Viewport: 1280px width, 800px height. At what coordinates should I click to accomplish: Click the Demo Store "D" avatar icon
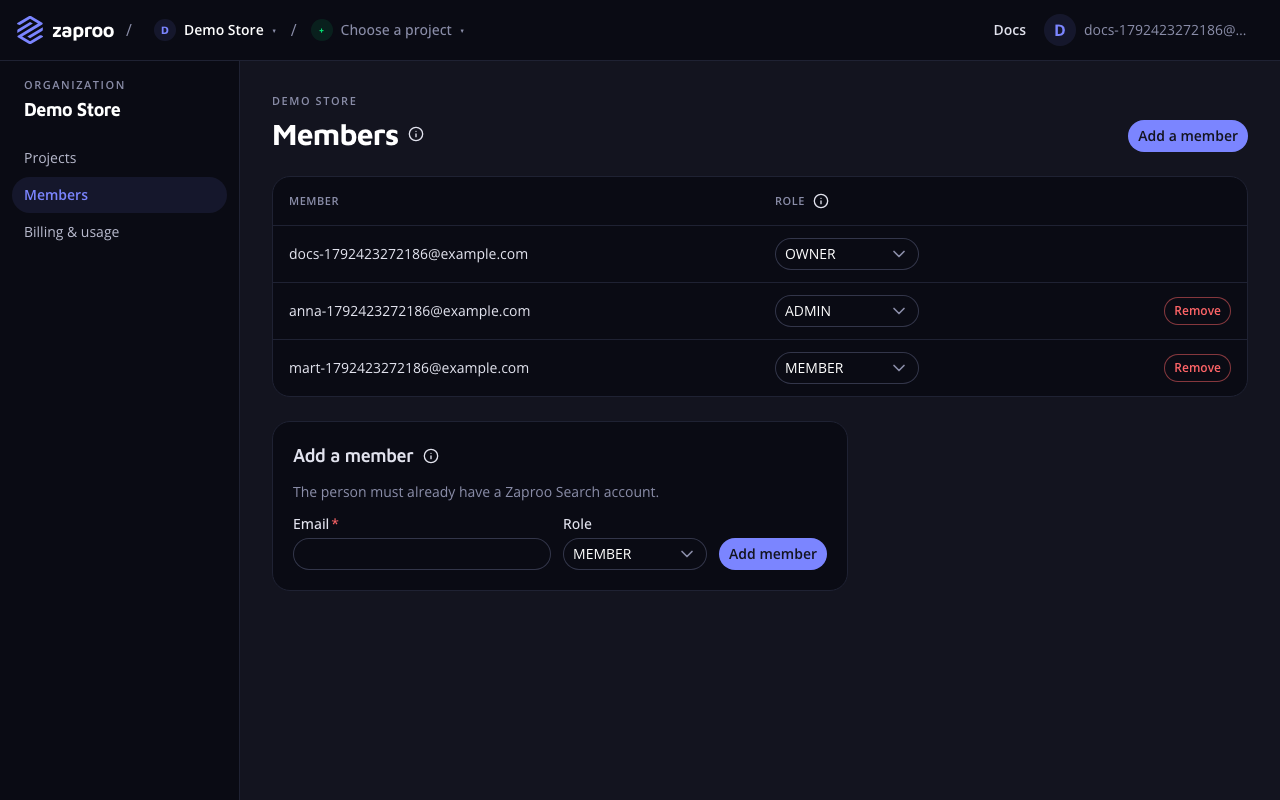(165, 30)
